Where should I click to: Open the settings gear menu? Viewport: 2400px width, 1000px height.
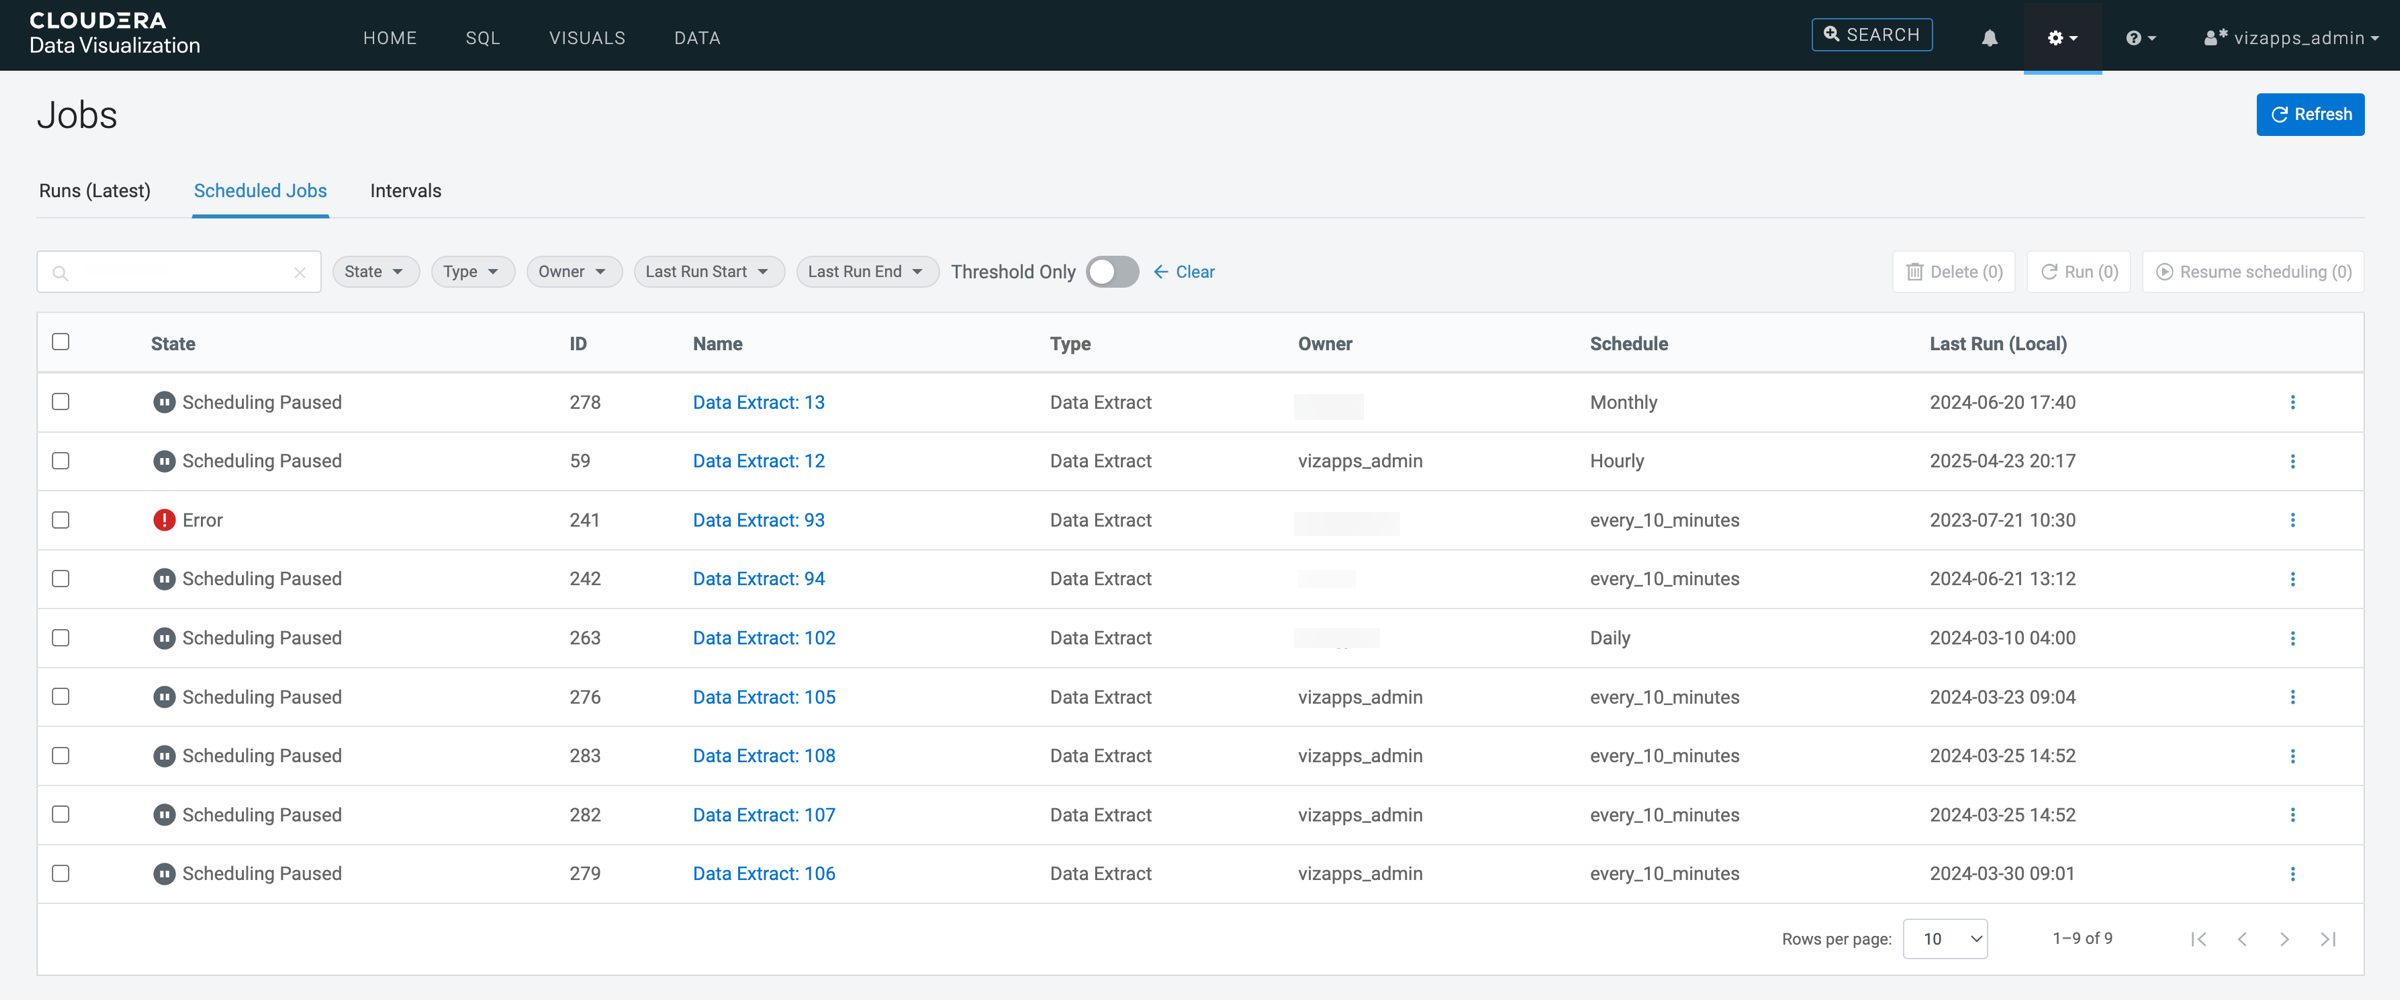coord(2061,38)
